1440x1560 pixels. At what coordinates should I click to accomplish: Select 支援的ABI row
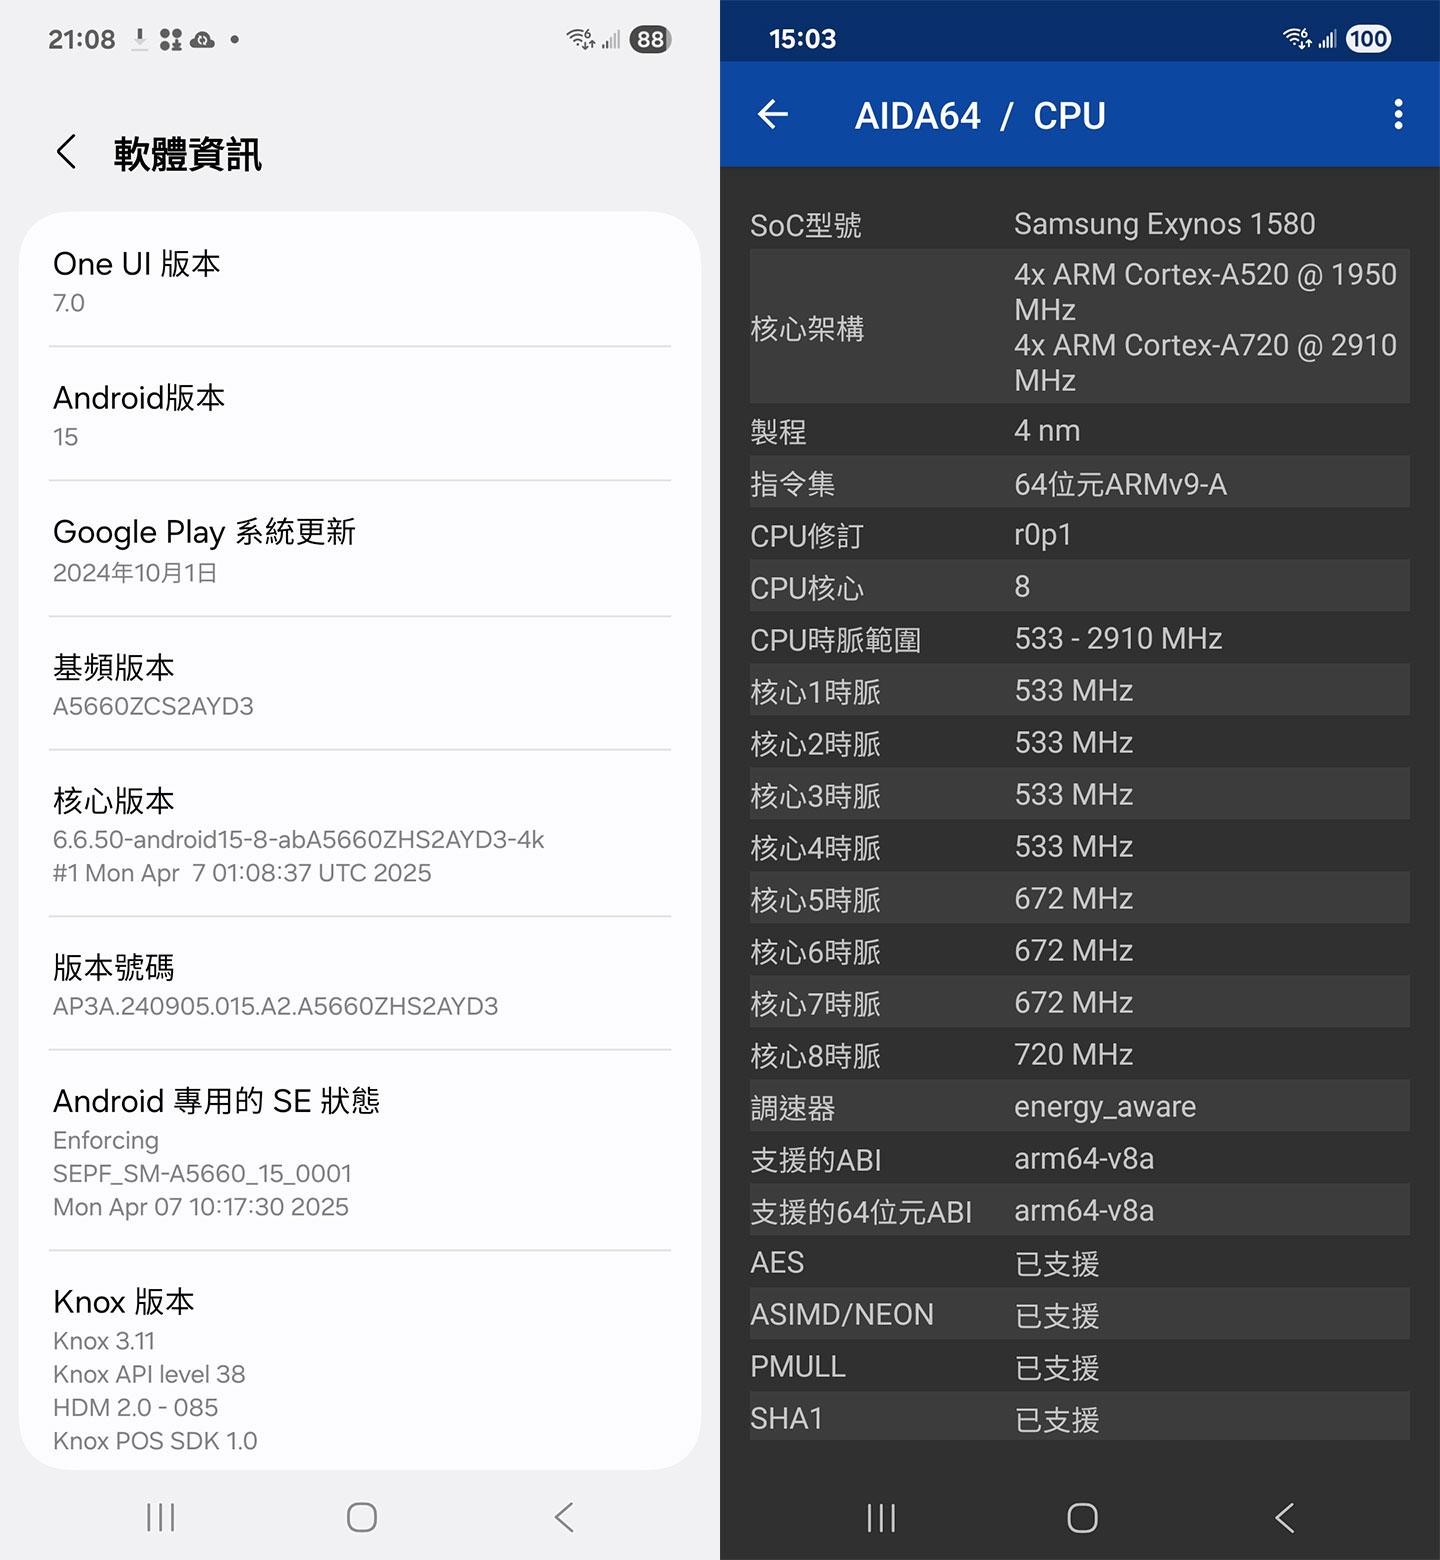click(1080, 1158)
